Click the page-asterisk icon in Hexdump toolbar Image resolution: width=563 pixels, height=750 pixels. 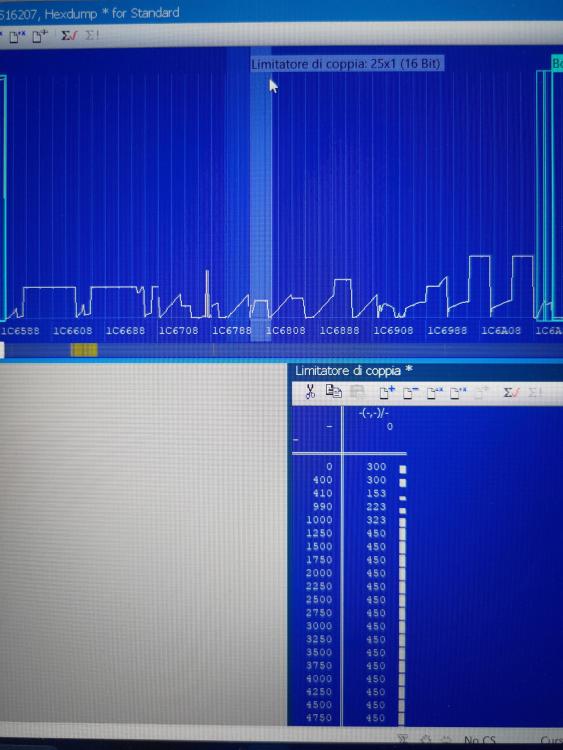pos(17,36)
